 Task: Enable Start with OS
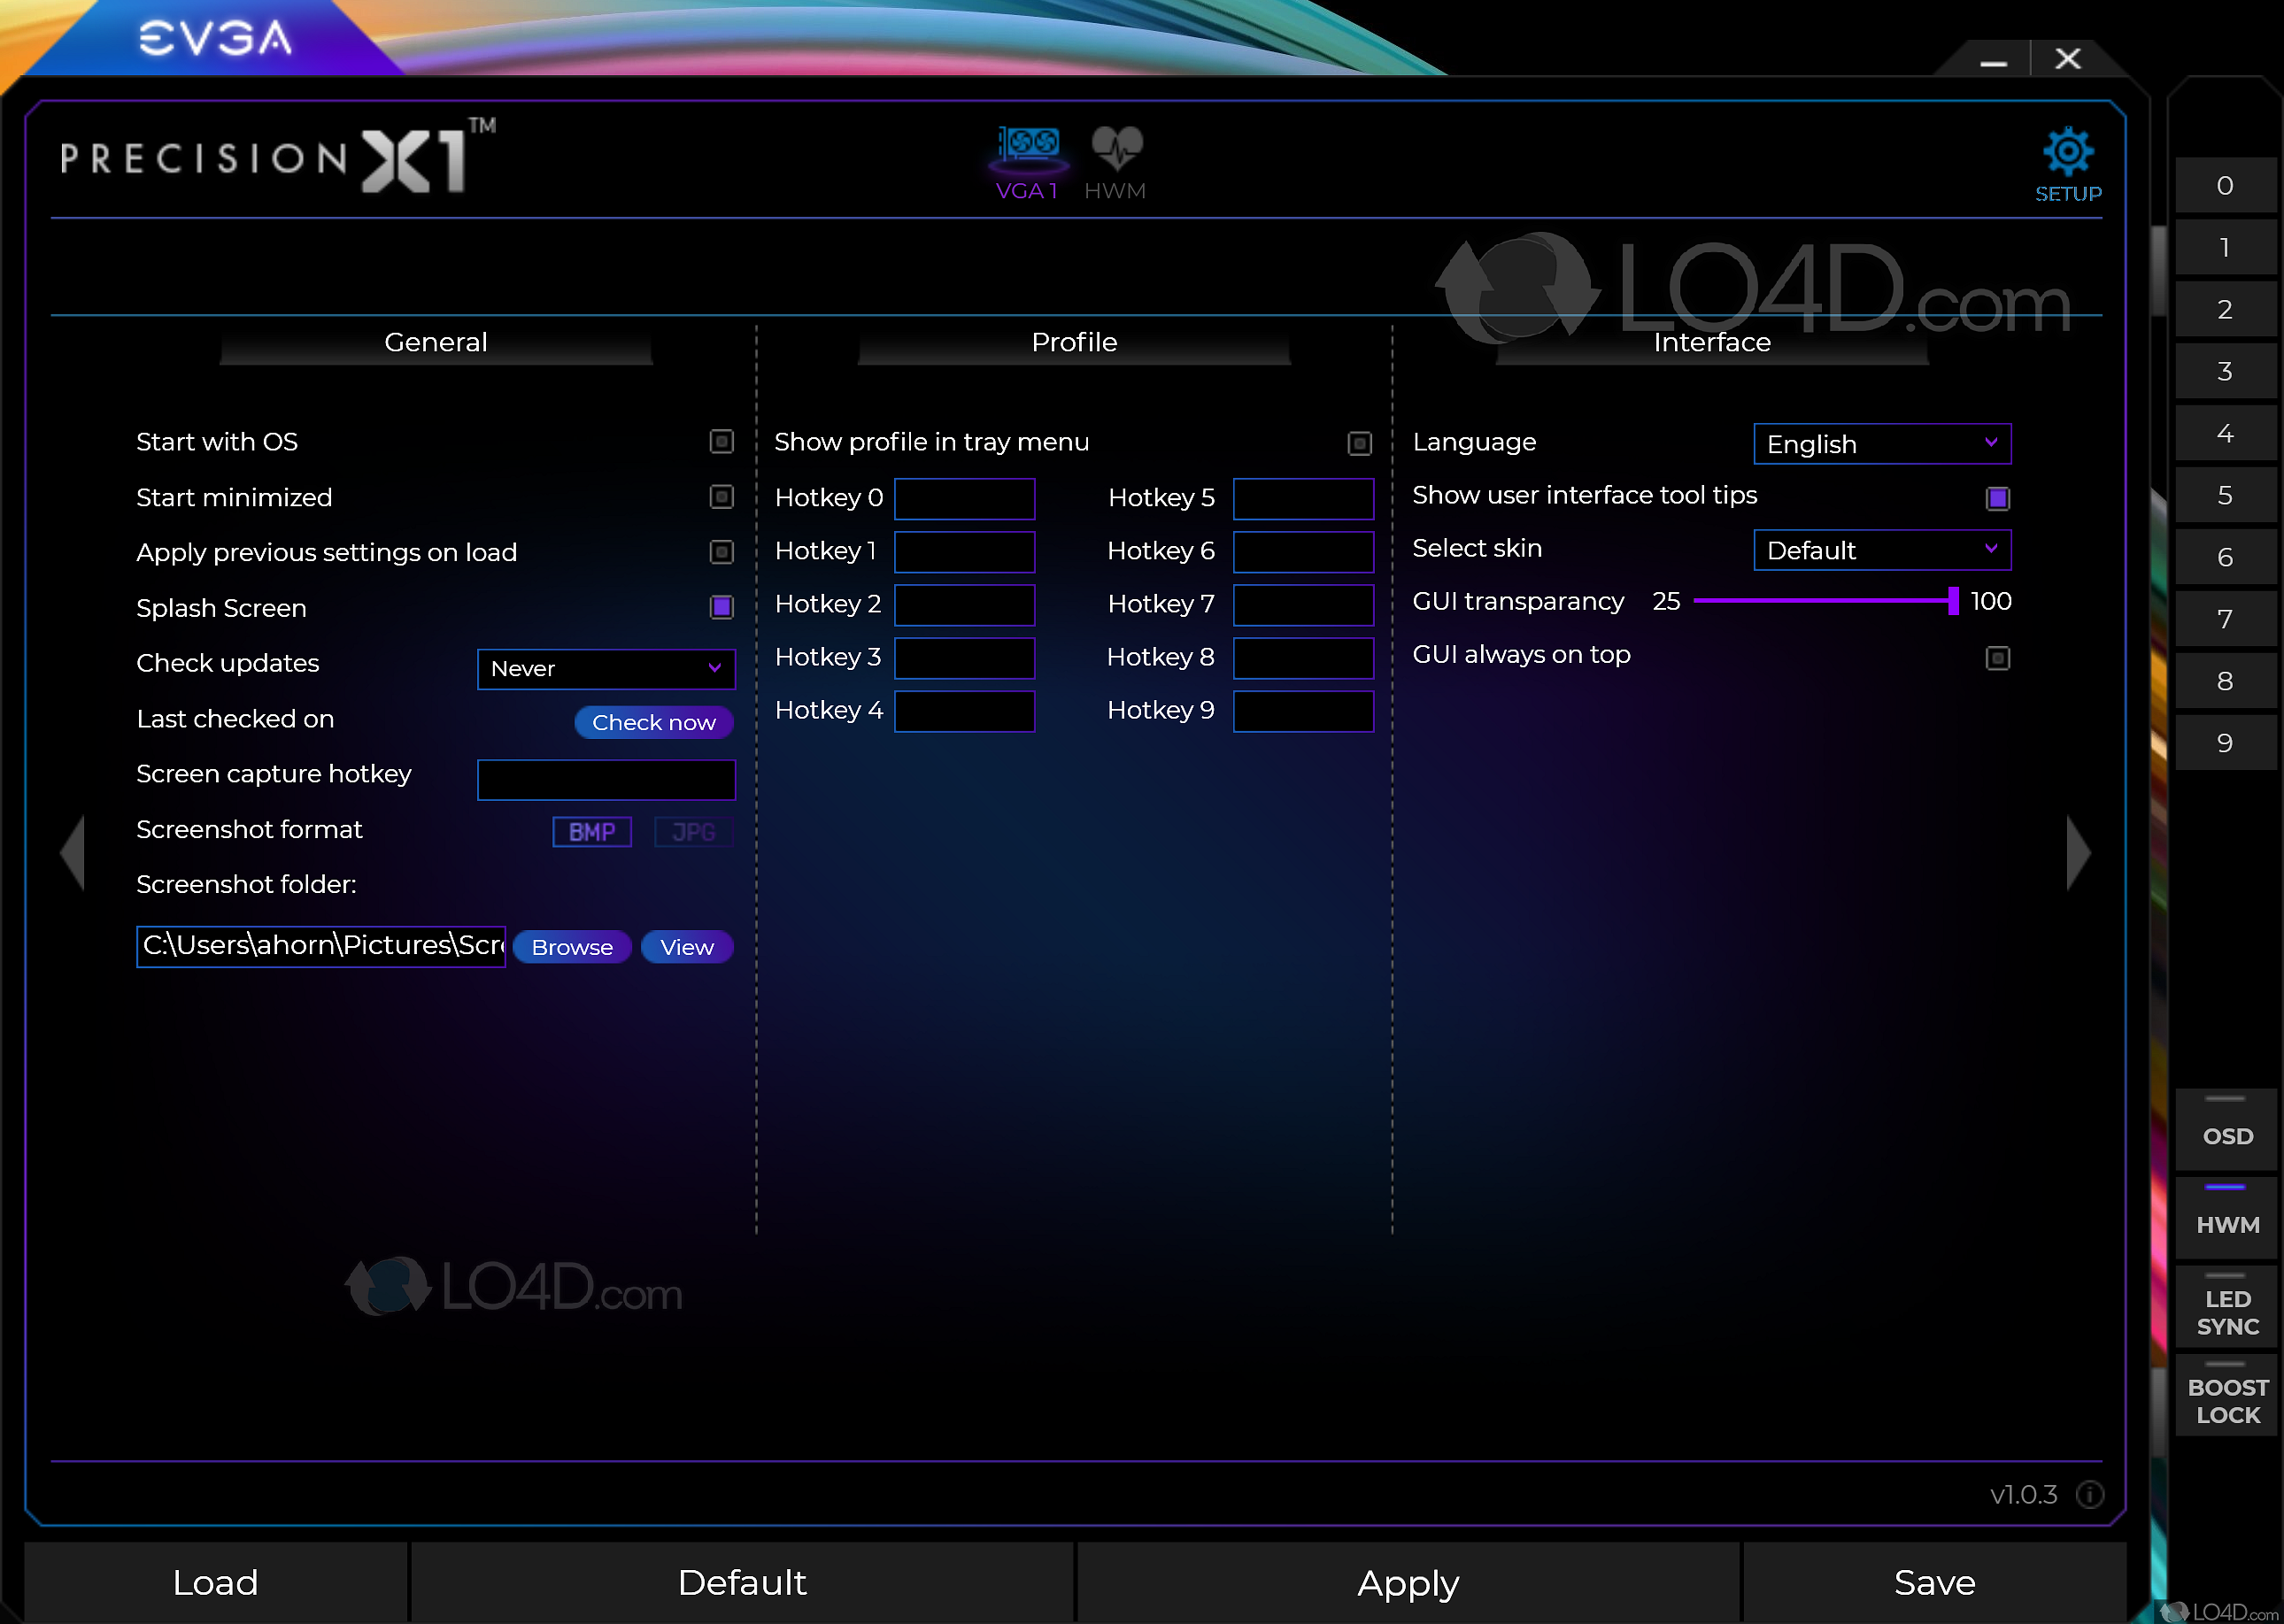point(721,441)
